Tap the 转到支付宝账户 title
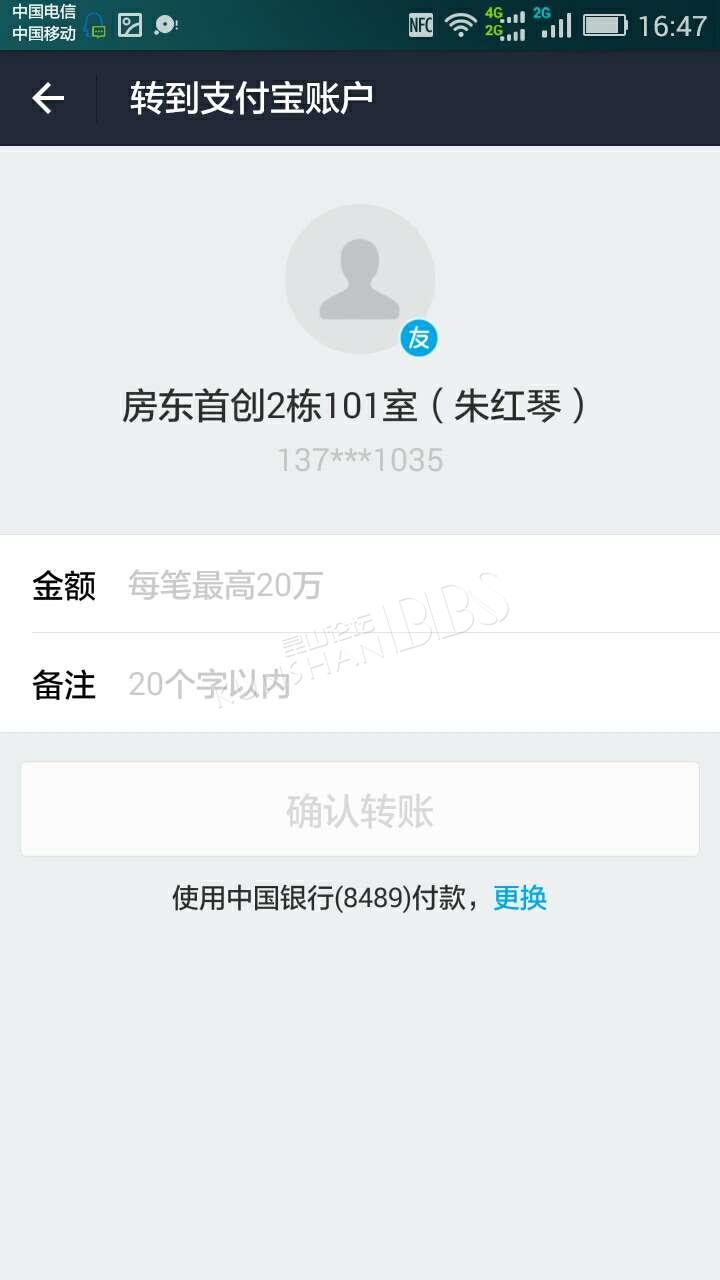 coord(252,98)
